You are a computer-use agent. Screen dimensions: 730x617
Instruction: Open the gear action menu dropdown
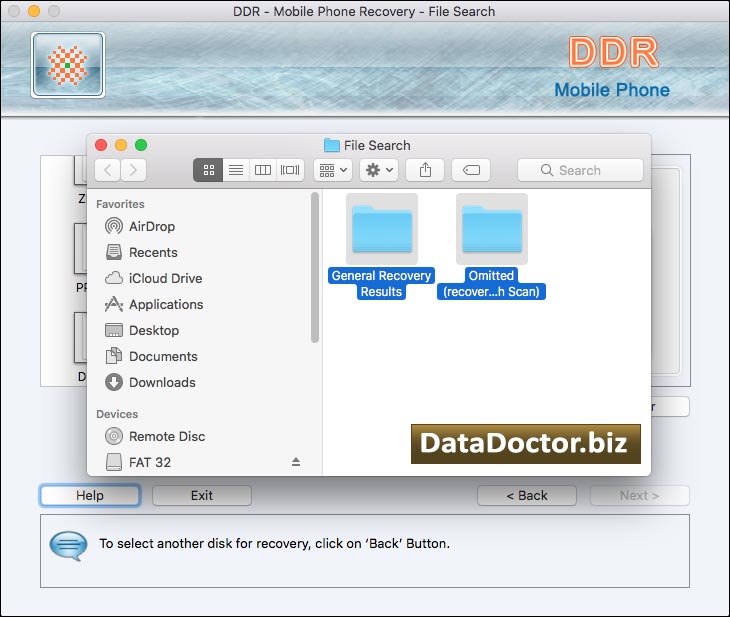coord(380,170)
